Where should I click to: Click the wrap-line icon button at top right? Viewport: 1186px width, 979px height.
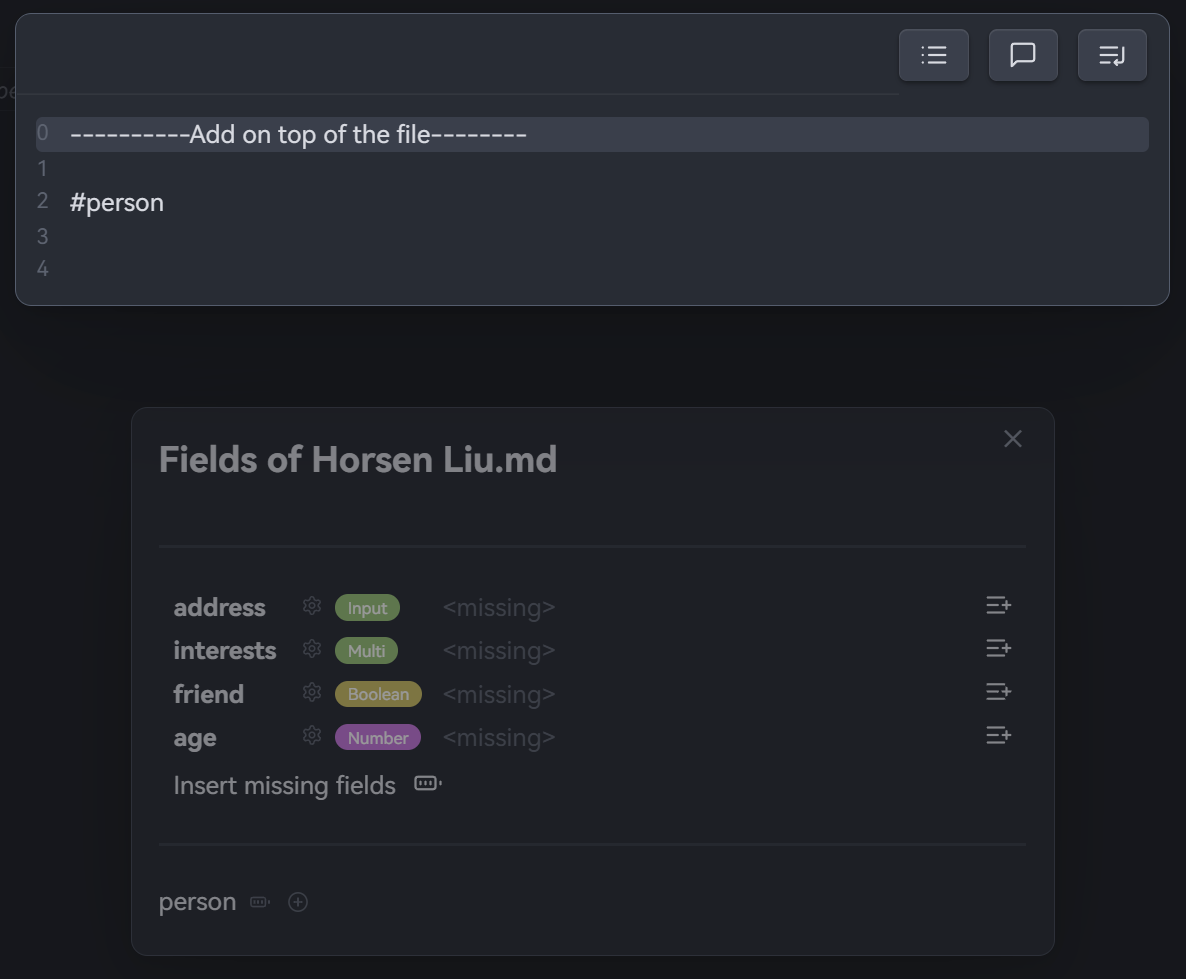tap(1112, 55)
